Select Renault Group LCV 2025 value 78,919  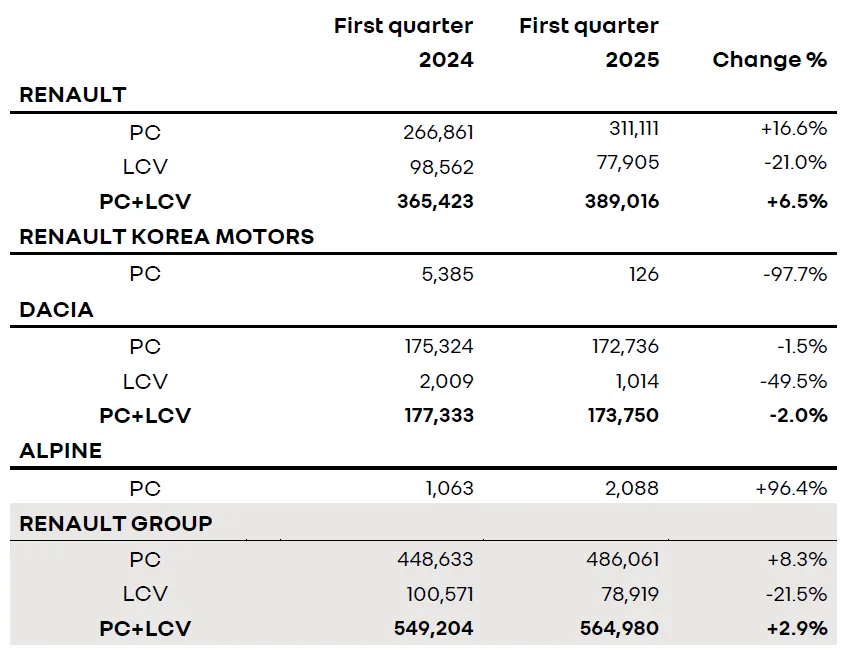(x=630, y=594)
